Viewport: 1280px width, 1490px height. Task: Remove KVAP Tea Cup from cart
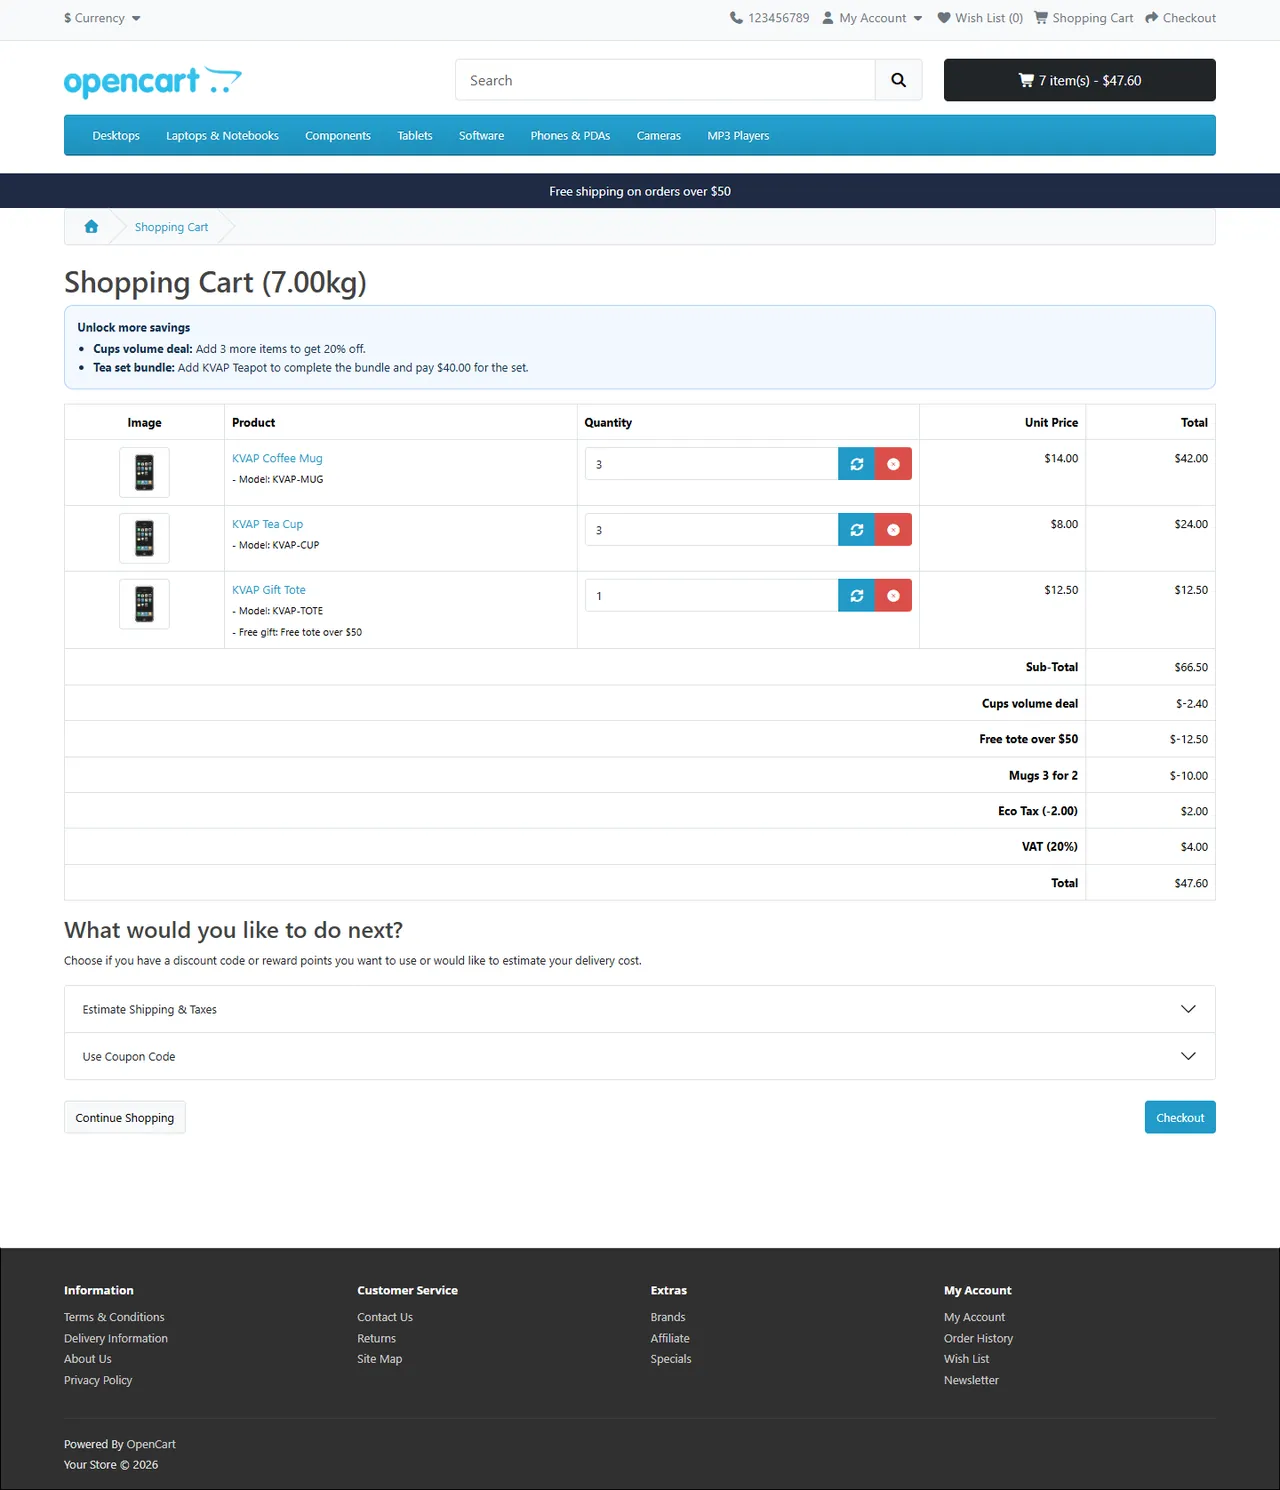point(893,530)
